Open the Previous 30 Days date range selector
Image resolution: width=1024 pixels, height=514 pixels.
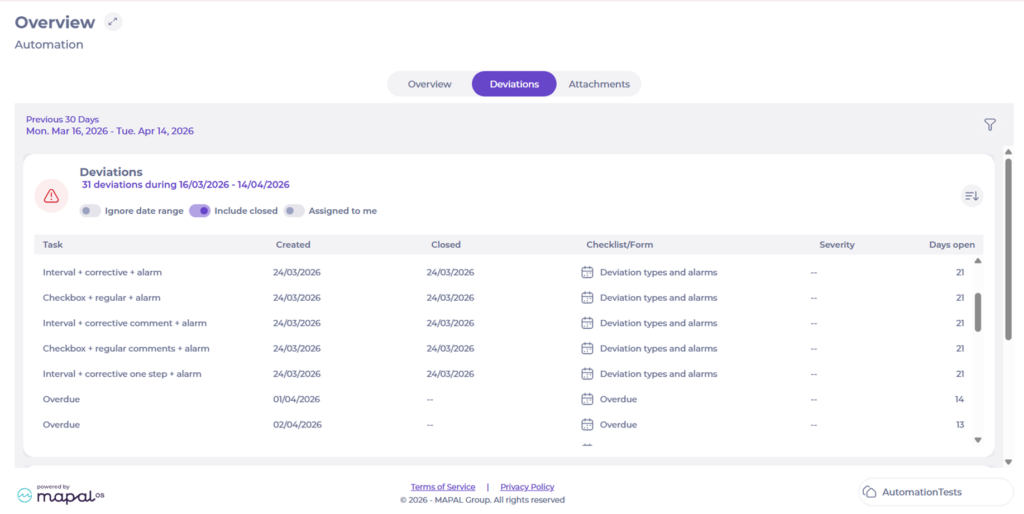(x=110, y=125)
